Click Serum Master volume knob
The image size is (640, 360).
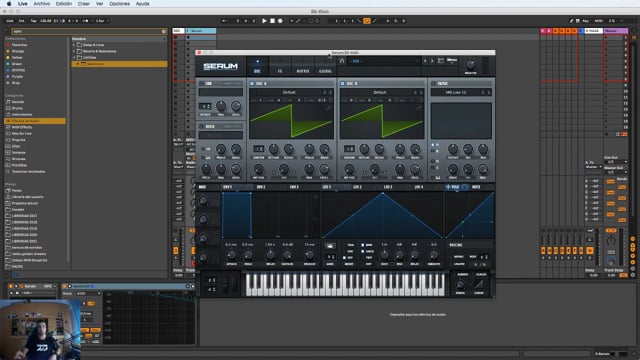[470, 64]
